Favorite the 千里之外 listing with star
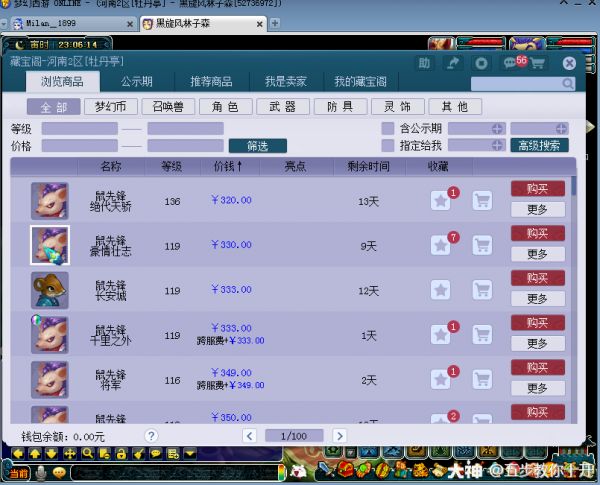Screen dimensions: 600x485 pos(441,335)
